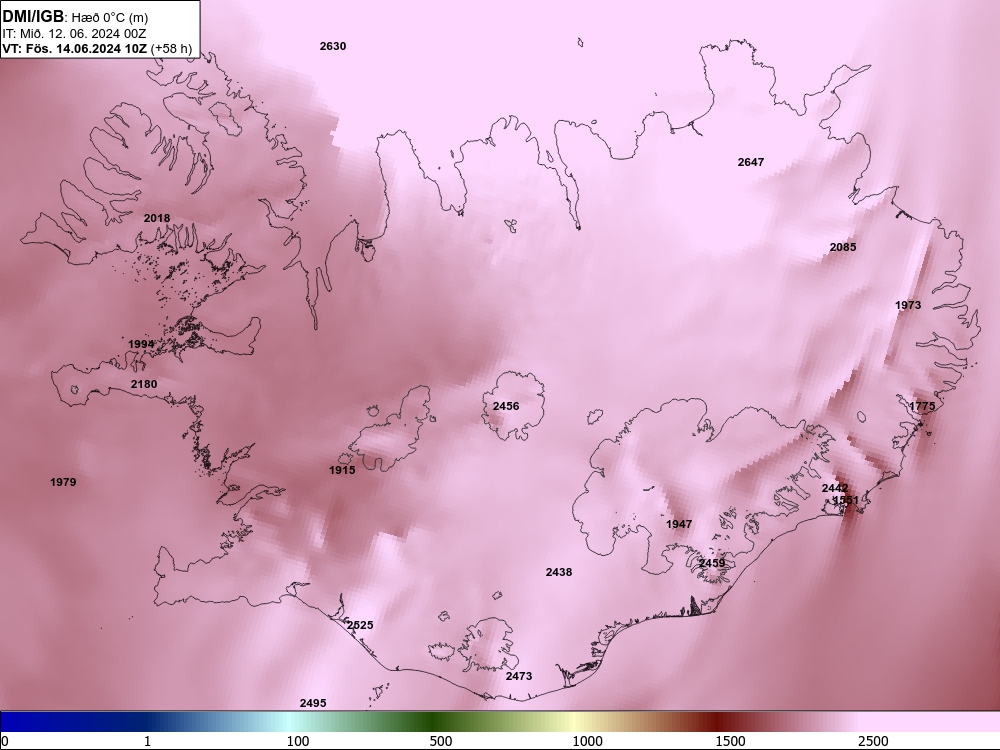Select the 2442 value in the southeast
This screenshot has height=750, width=1000.
(x=835, y=489)
